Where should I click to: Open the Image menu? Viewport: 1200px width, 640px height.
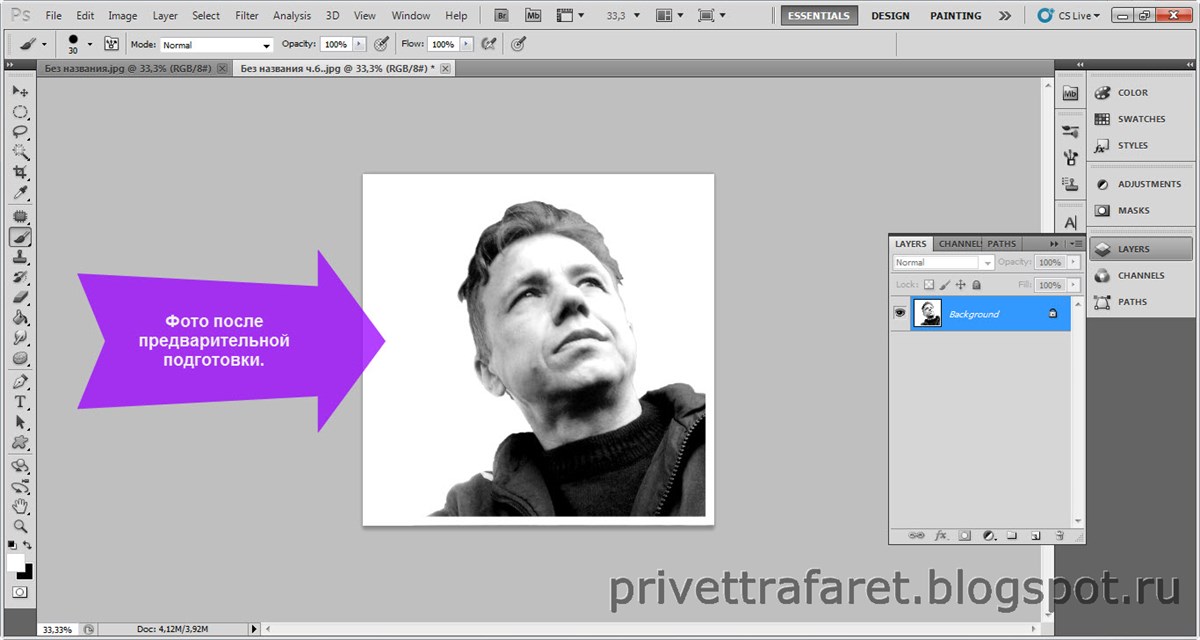point(122,16)
